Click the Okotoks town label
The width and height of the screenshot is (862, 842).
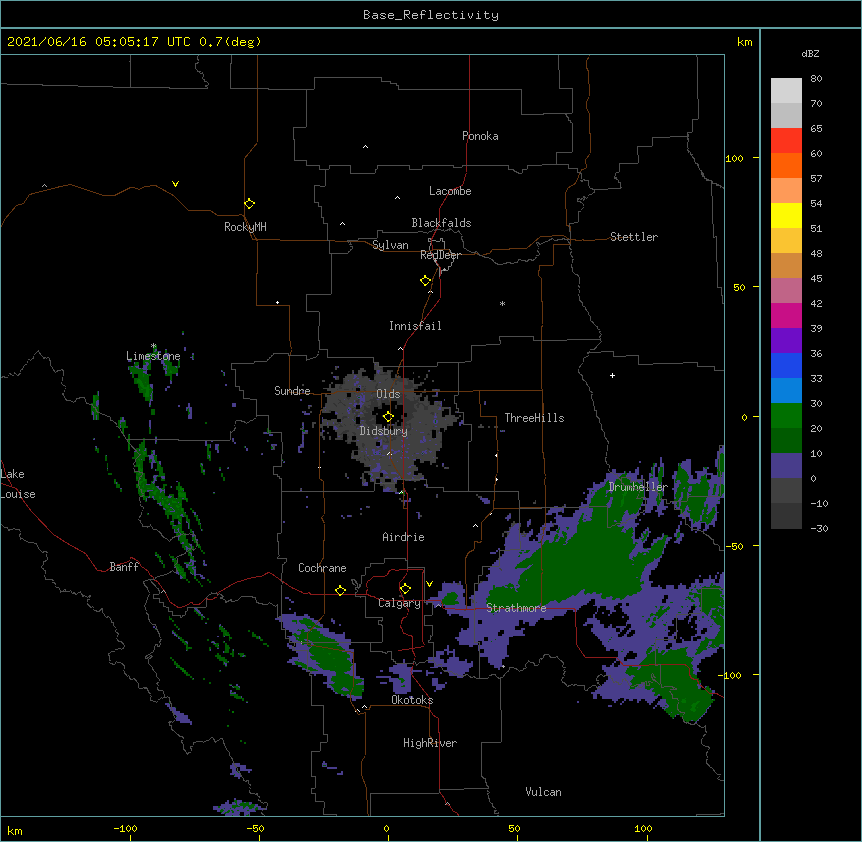pyautogui.click(x=412, y=700)
